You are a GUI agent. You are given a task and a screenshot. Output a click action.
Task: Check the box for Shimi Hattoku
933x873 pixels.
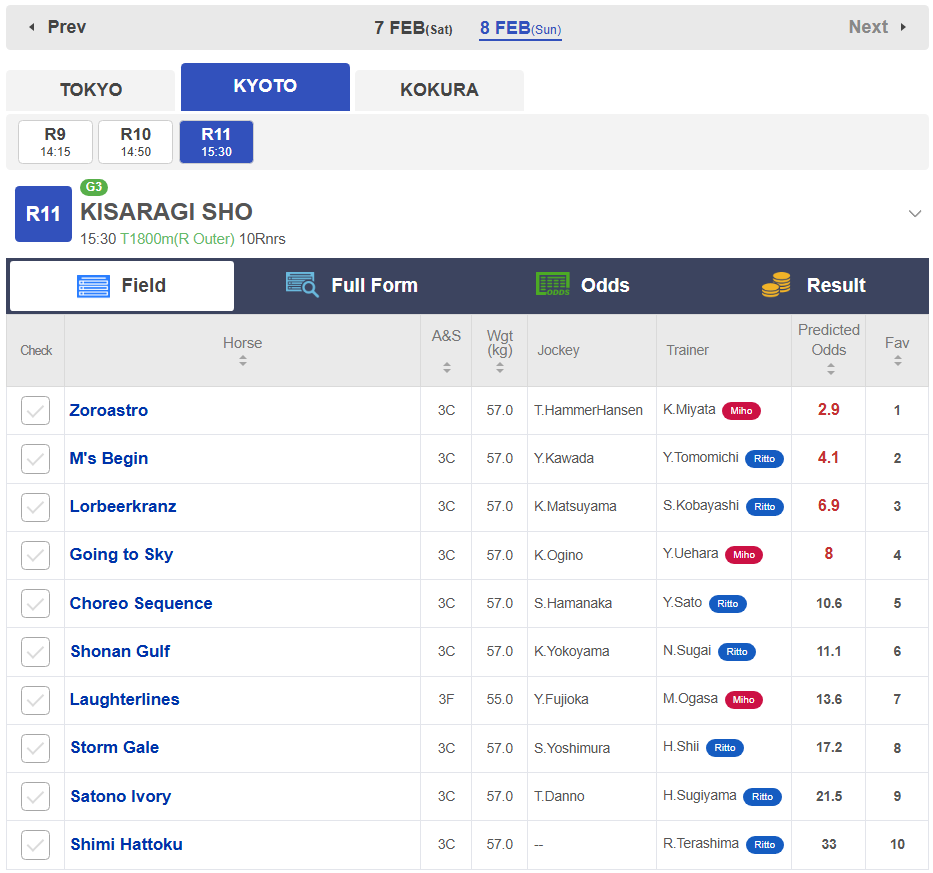35,844
